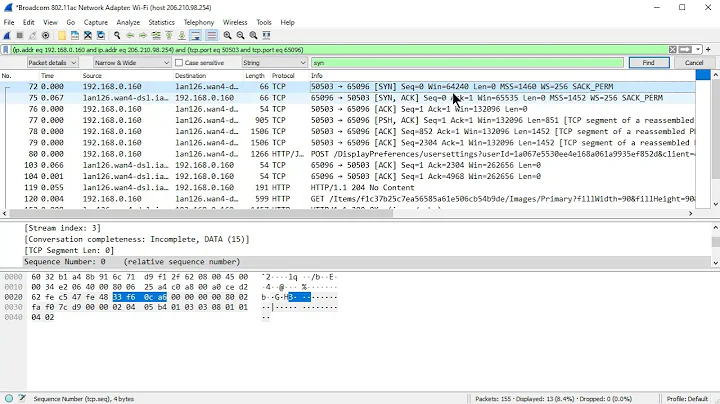Open a capture file
The width and height of the screenshot is (720, 404).
pyautogui.click(x=62, y=35)
